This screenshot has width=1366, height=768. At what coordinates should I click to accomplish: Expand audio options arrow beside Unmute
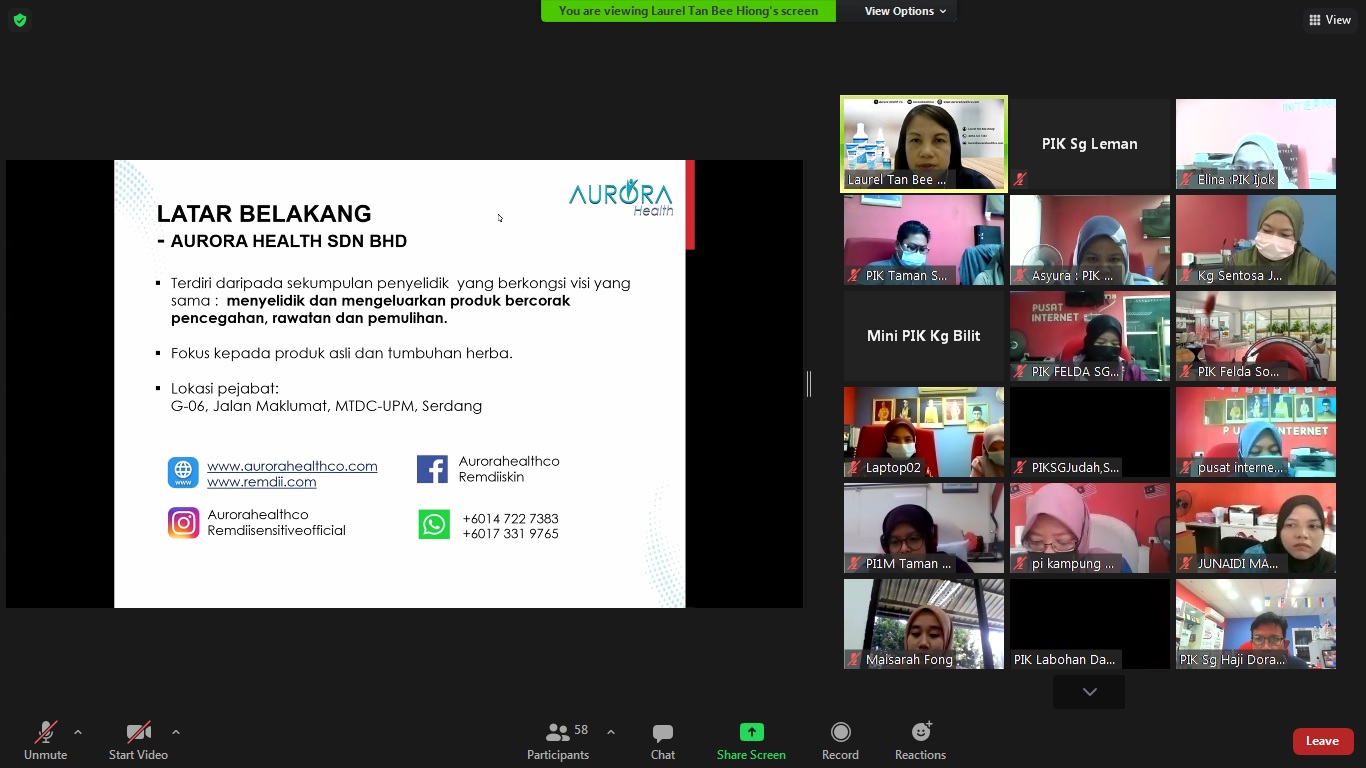[78, 732]
